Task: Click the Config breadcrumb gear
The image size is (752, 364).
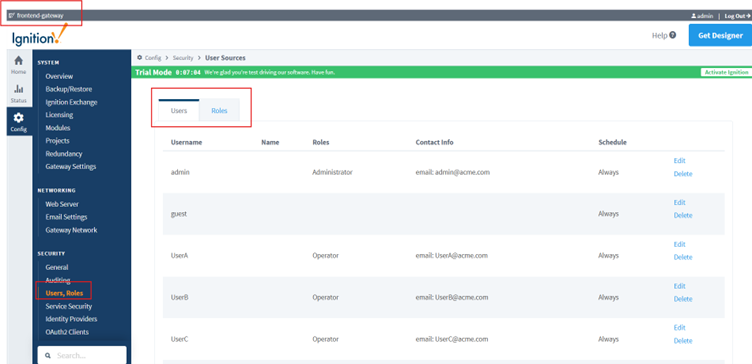Action: 140,58
